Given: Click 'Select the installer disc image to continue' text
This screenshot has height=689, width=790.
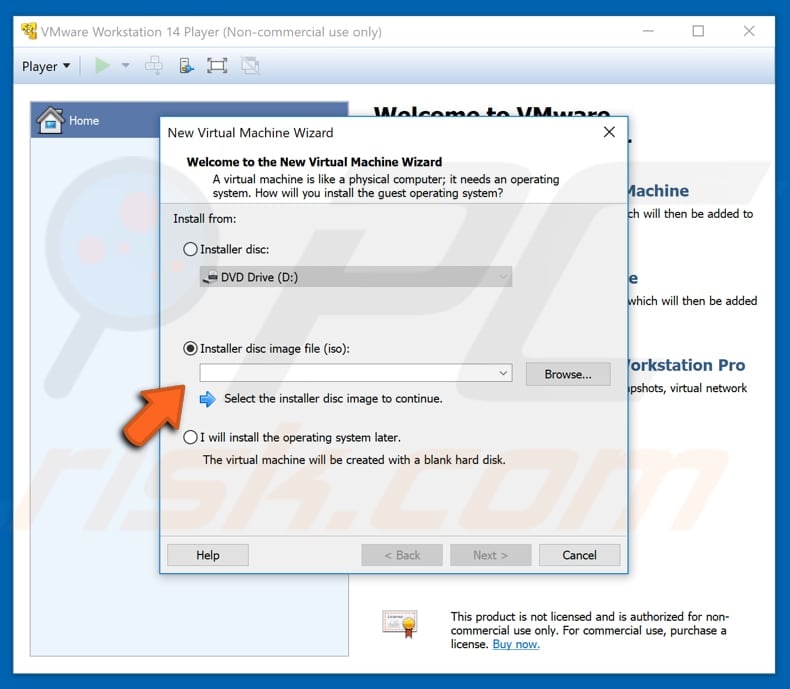Looking at the screenshot, I should tap(333, 398).
